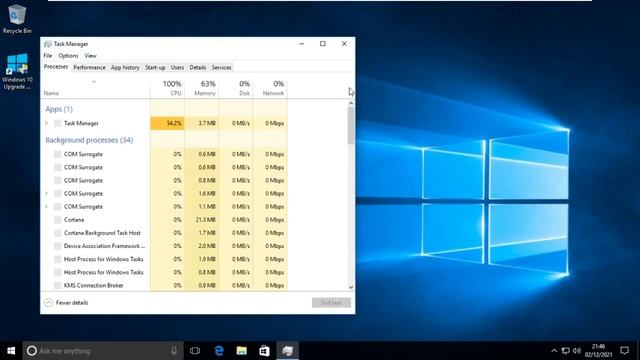Click the Cortana process icon
Viewport: 640px width, 360px height.
point(58,220)
